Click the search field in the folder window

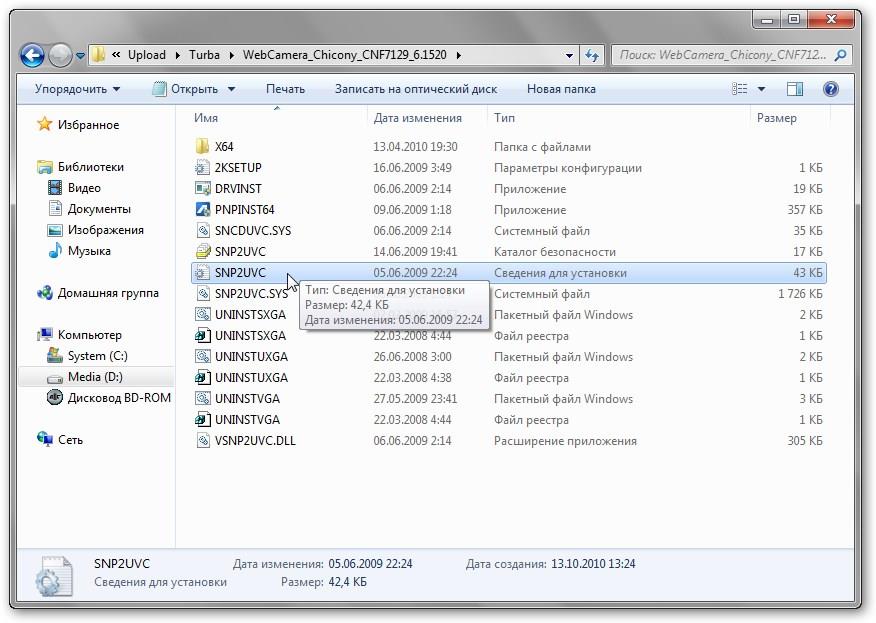point(725,55)
